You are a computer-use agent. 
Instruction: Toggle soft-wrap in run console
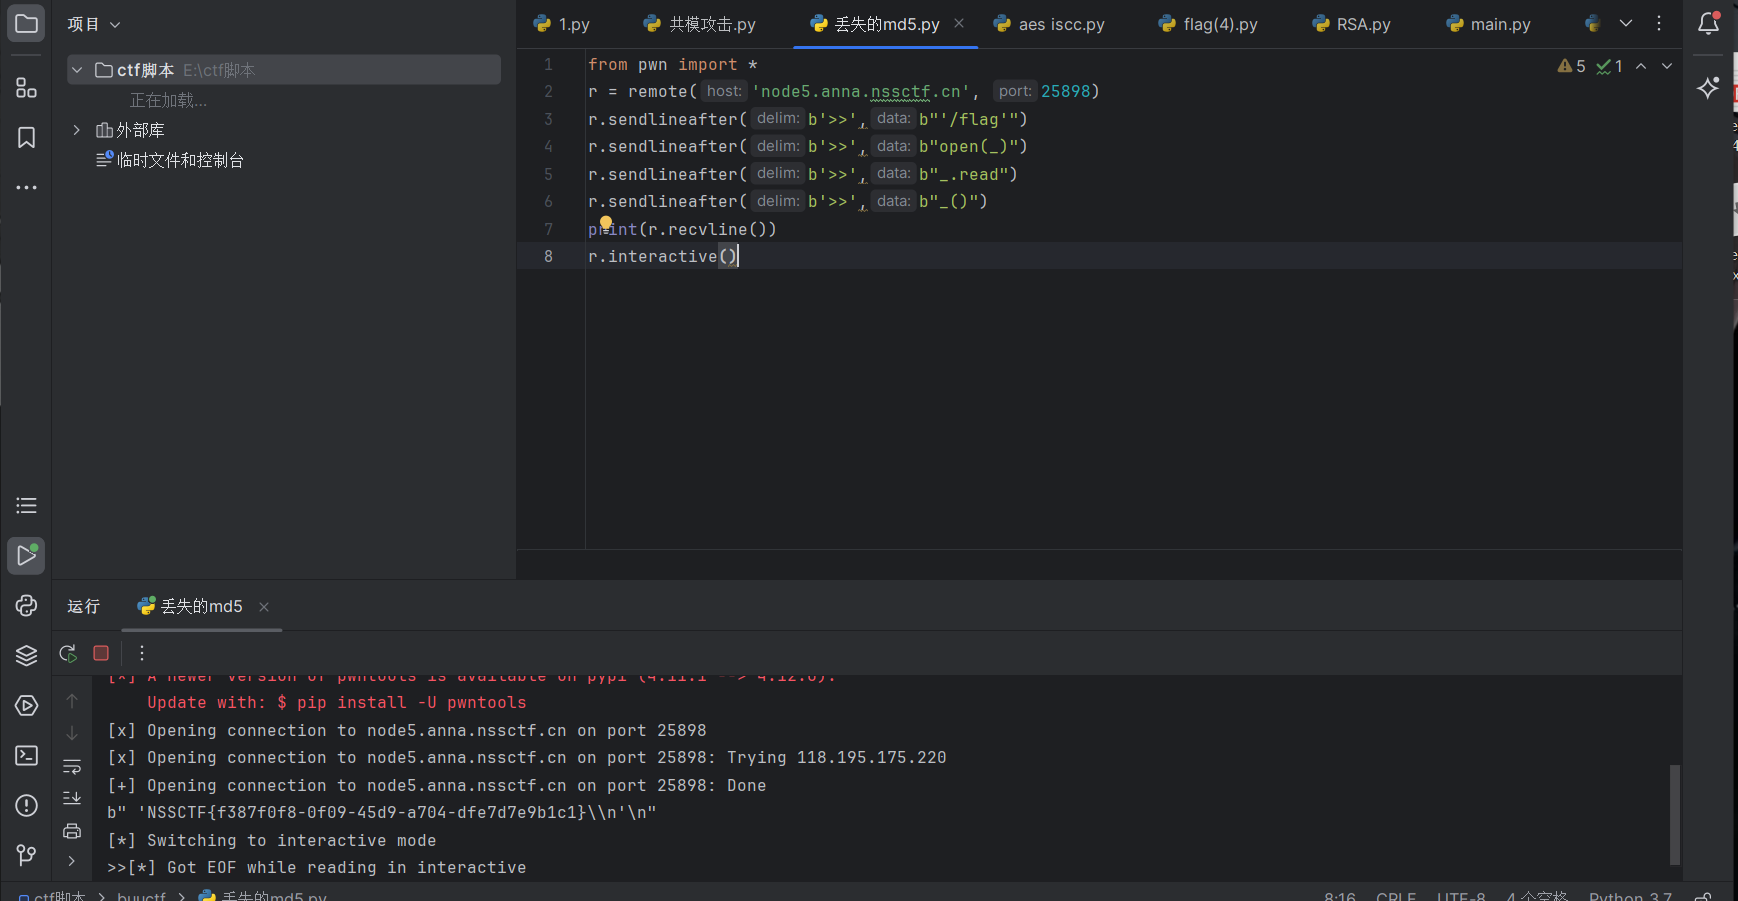pyautogui.click(x=72, y=767)
